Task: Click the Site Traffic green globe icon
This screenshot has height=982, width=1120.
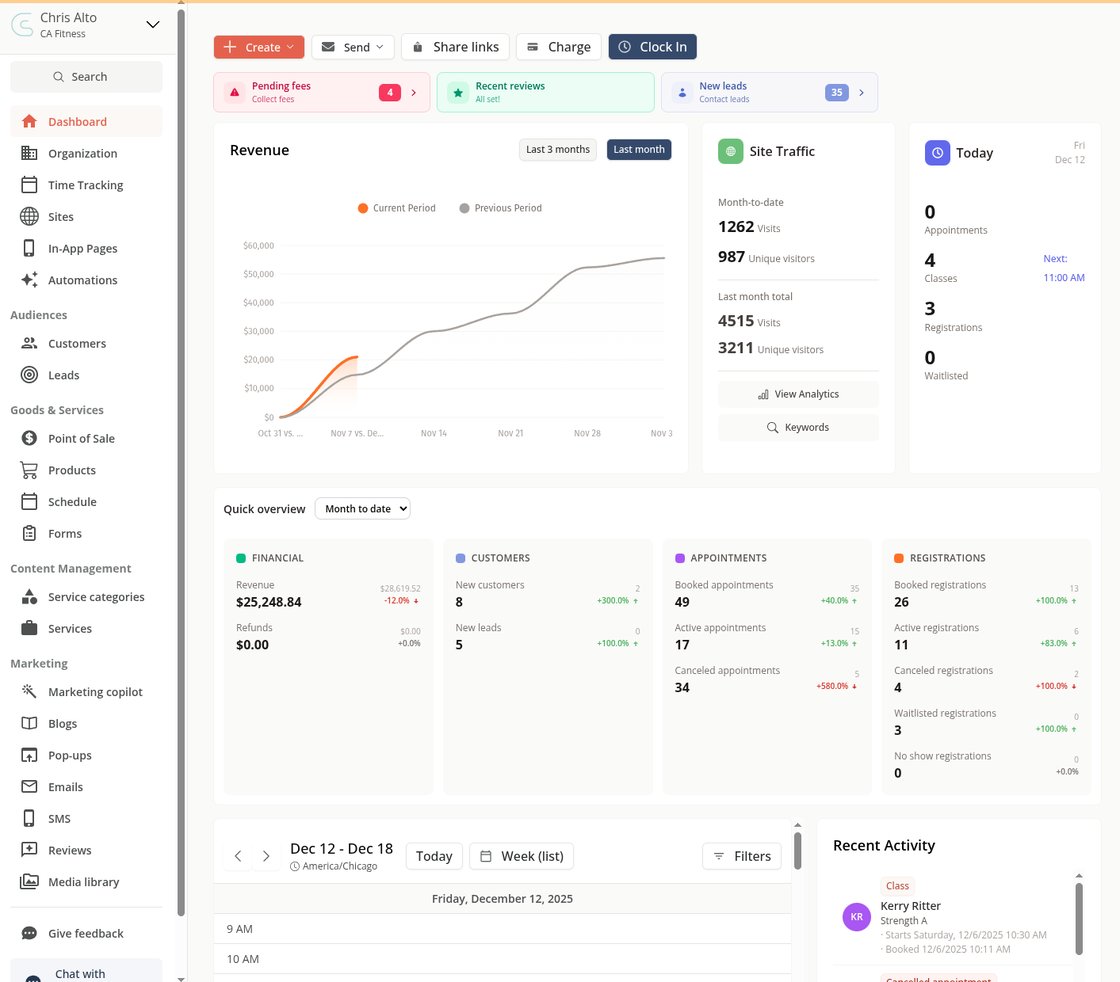Action: click(730, 151)
